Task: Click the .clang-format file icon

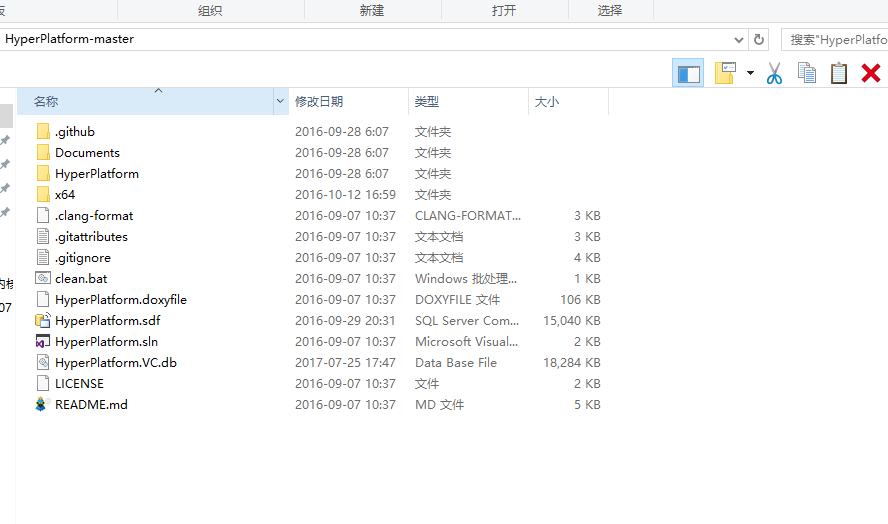Action: click(43, 215)
